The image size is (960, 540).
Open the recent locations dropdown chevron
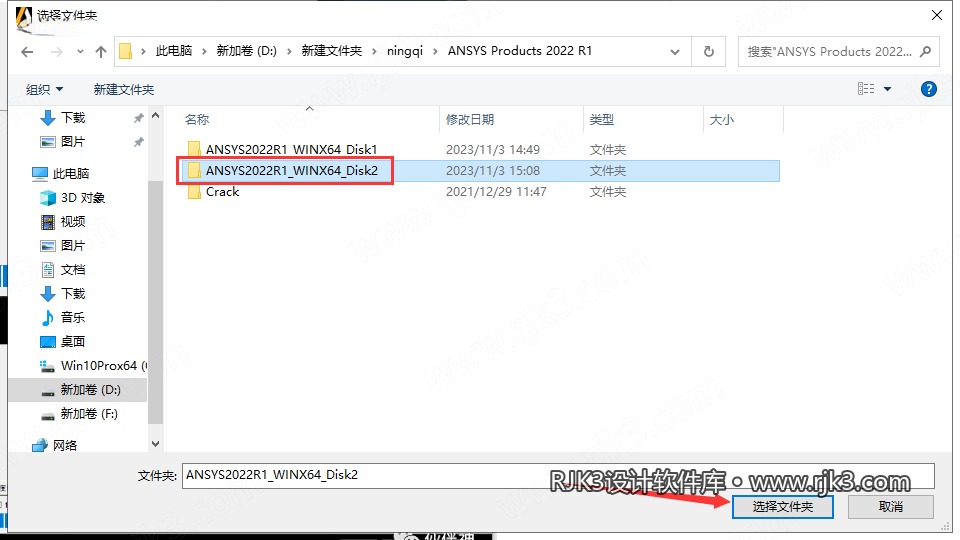click(80, 52)
